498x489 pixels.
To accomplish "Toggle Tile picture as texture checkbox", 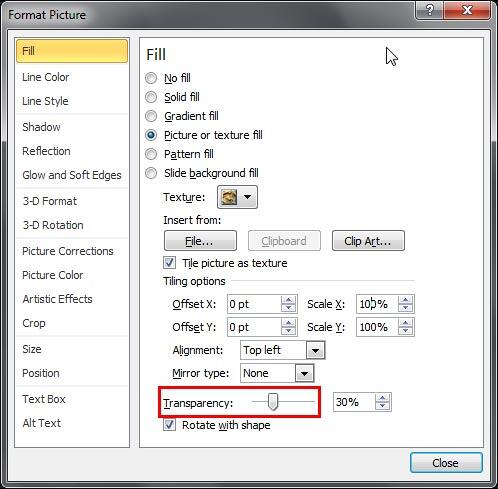I will (169, 263).
